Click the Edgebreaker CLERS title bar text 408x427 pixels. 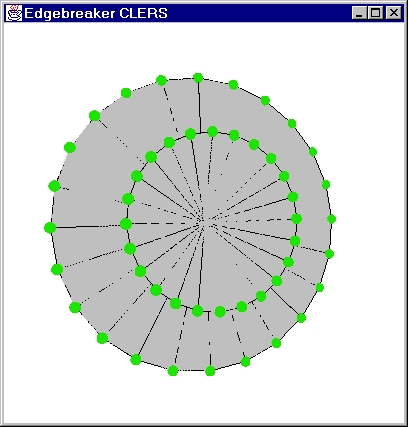96,14
